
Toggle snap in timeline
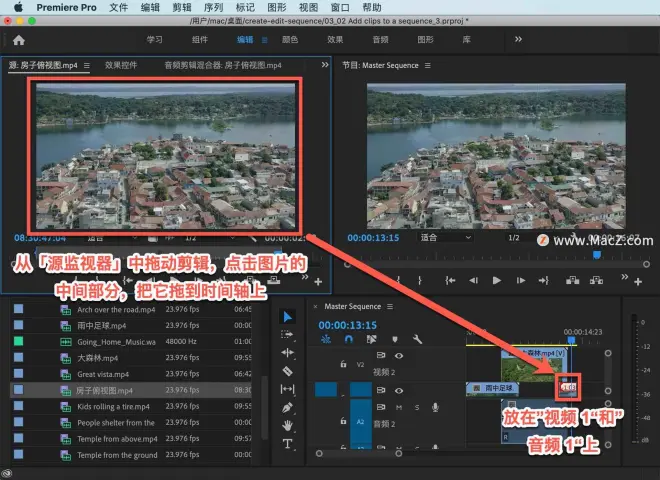click(349, 339)
